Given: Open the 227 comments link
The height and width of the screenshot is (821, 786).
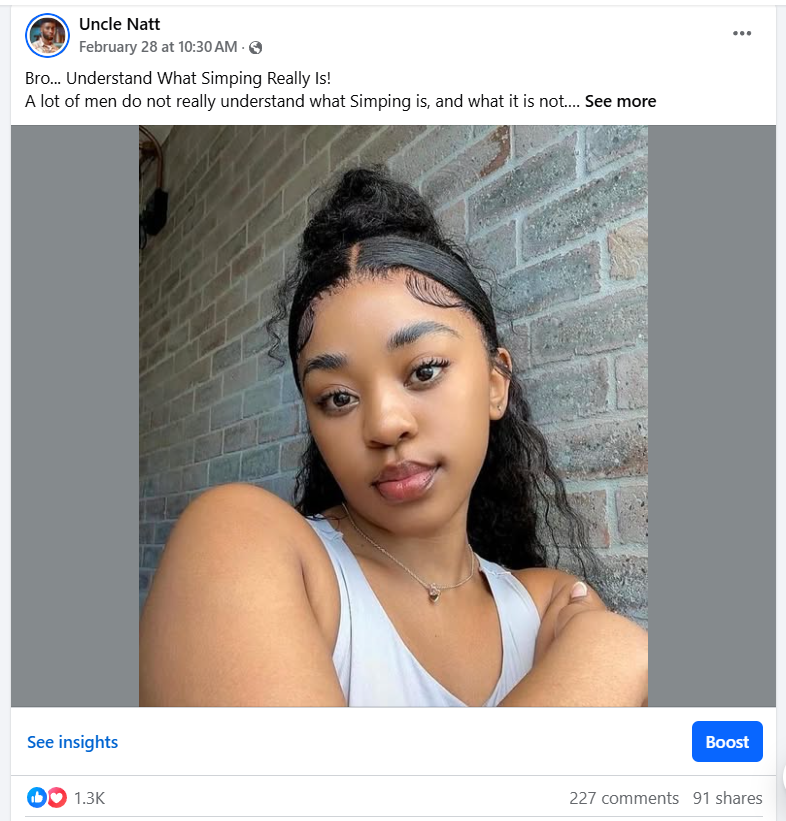Looking at the screenshot, I should point(623,798).
